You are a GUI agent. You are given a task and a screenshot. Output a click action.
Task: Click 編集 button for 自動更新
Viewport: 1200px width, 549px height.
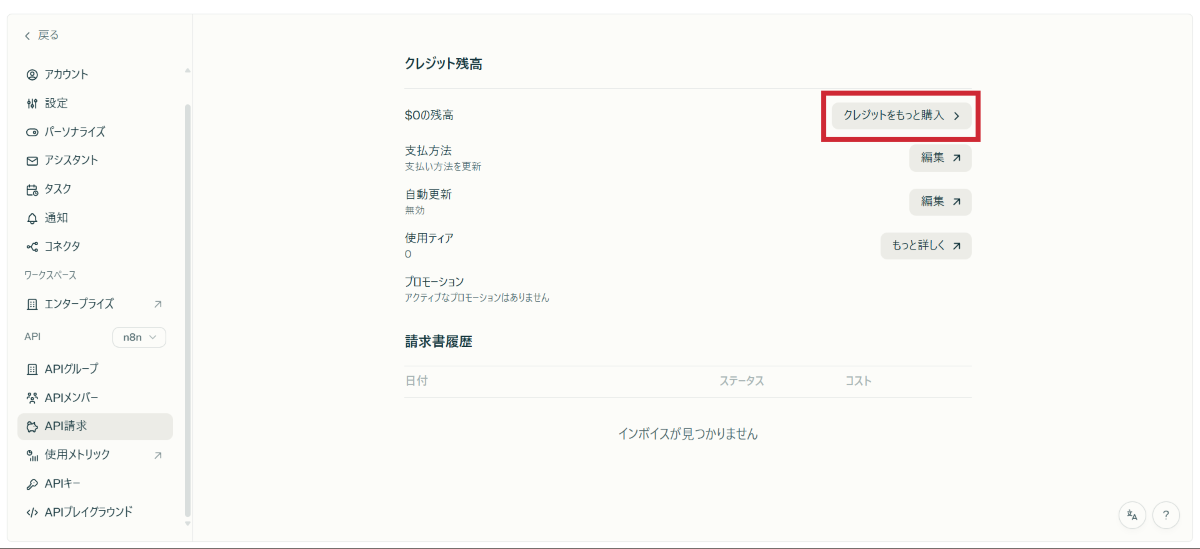[x=940, y=201]
